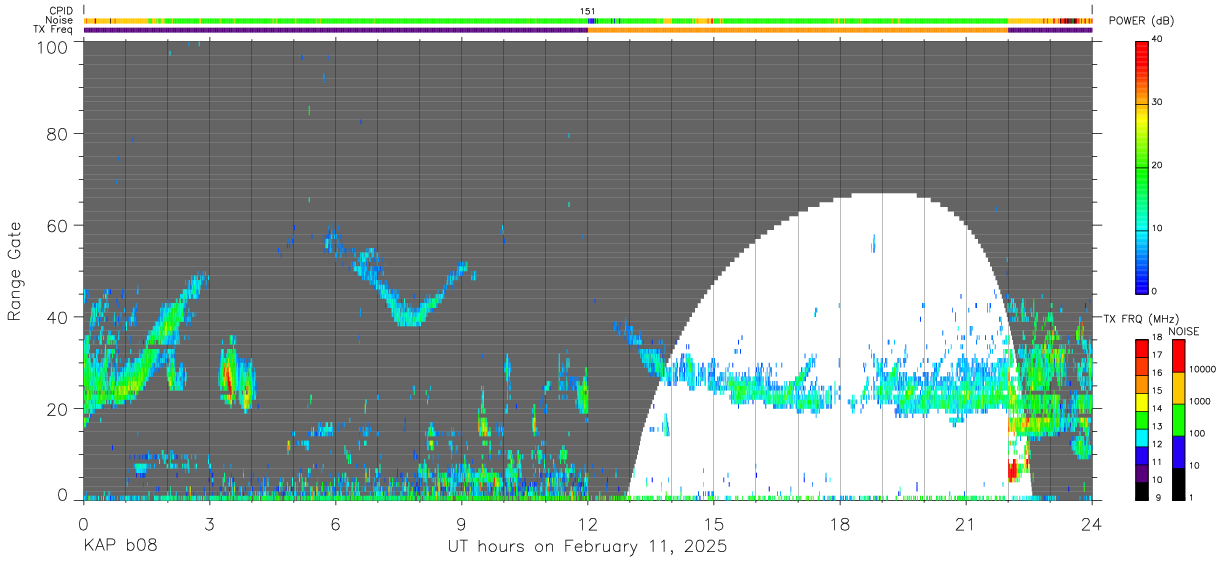Pick the noise level colorbar legend
This screenshot has width=1228, height=567.
[1178, 419]
